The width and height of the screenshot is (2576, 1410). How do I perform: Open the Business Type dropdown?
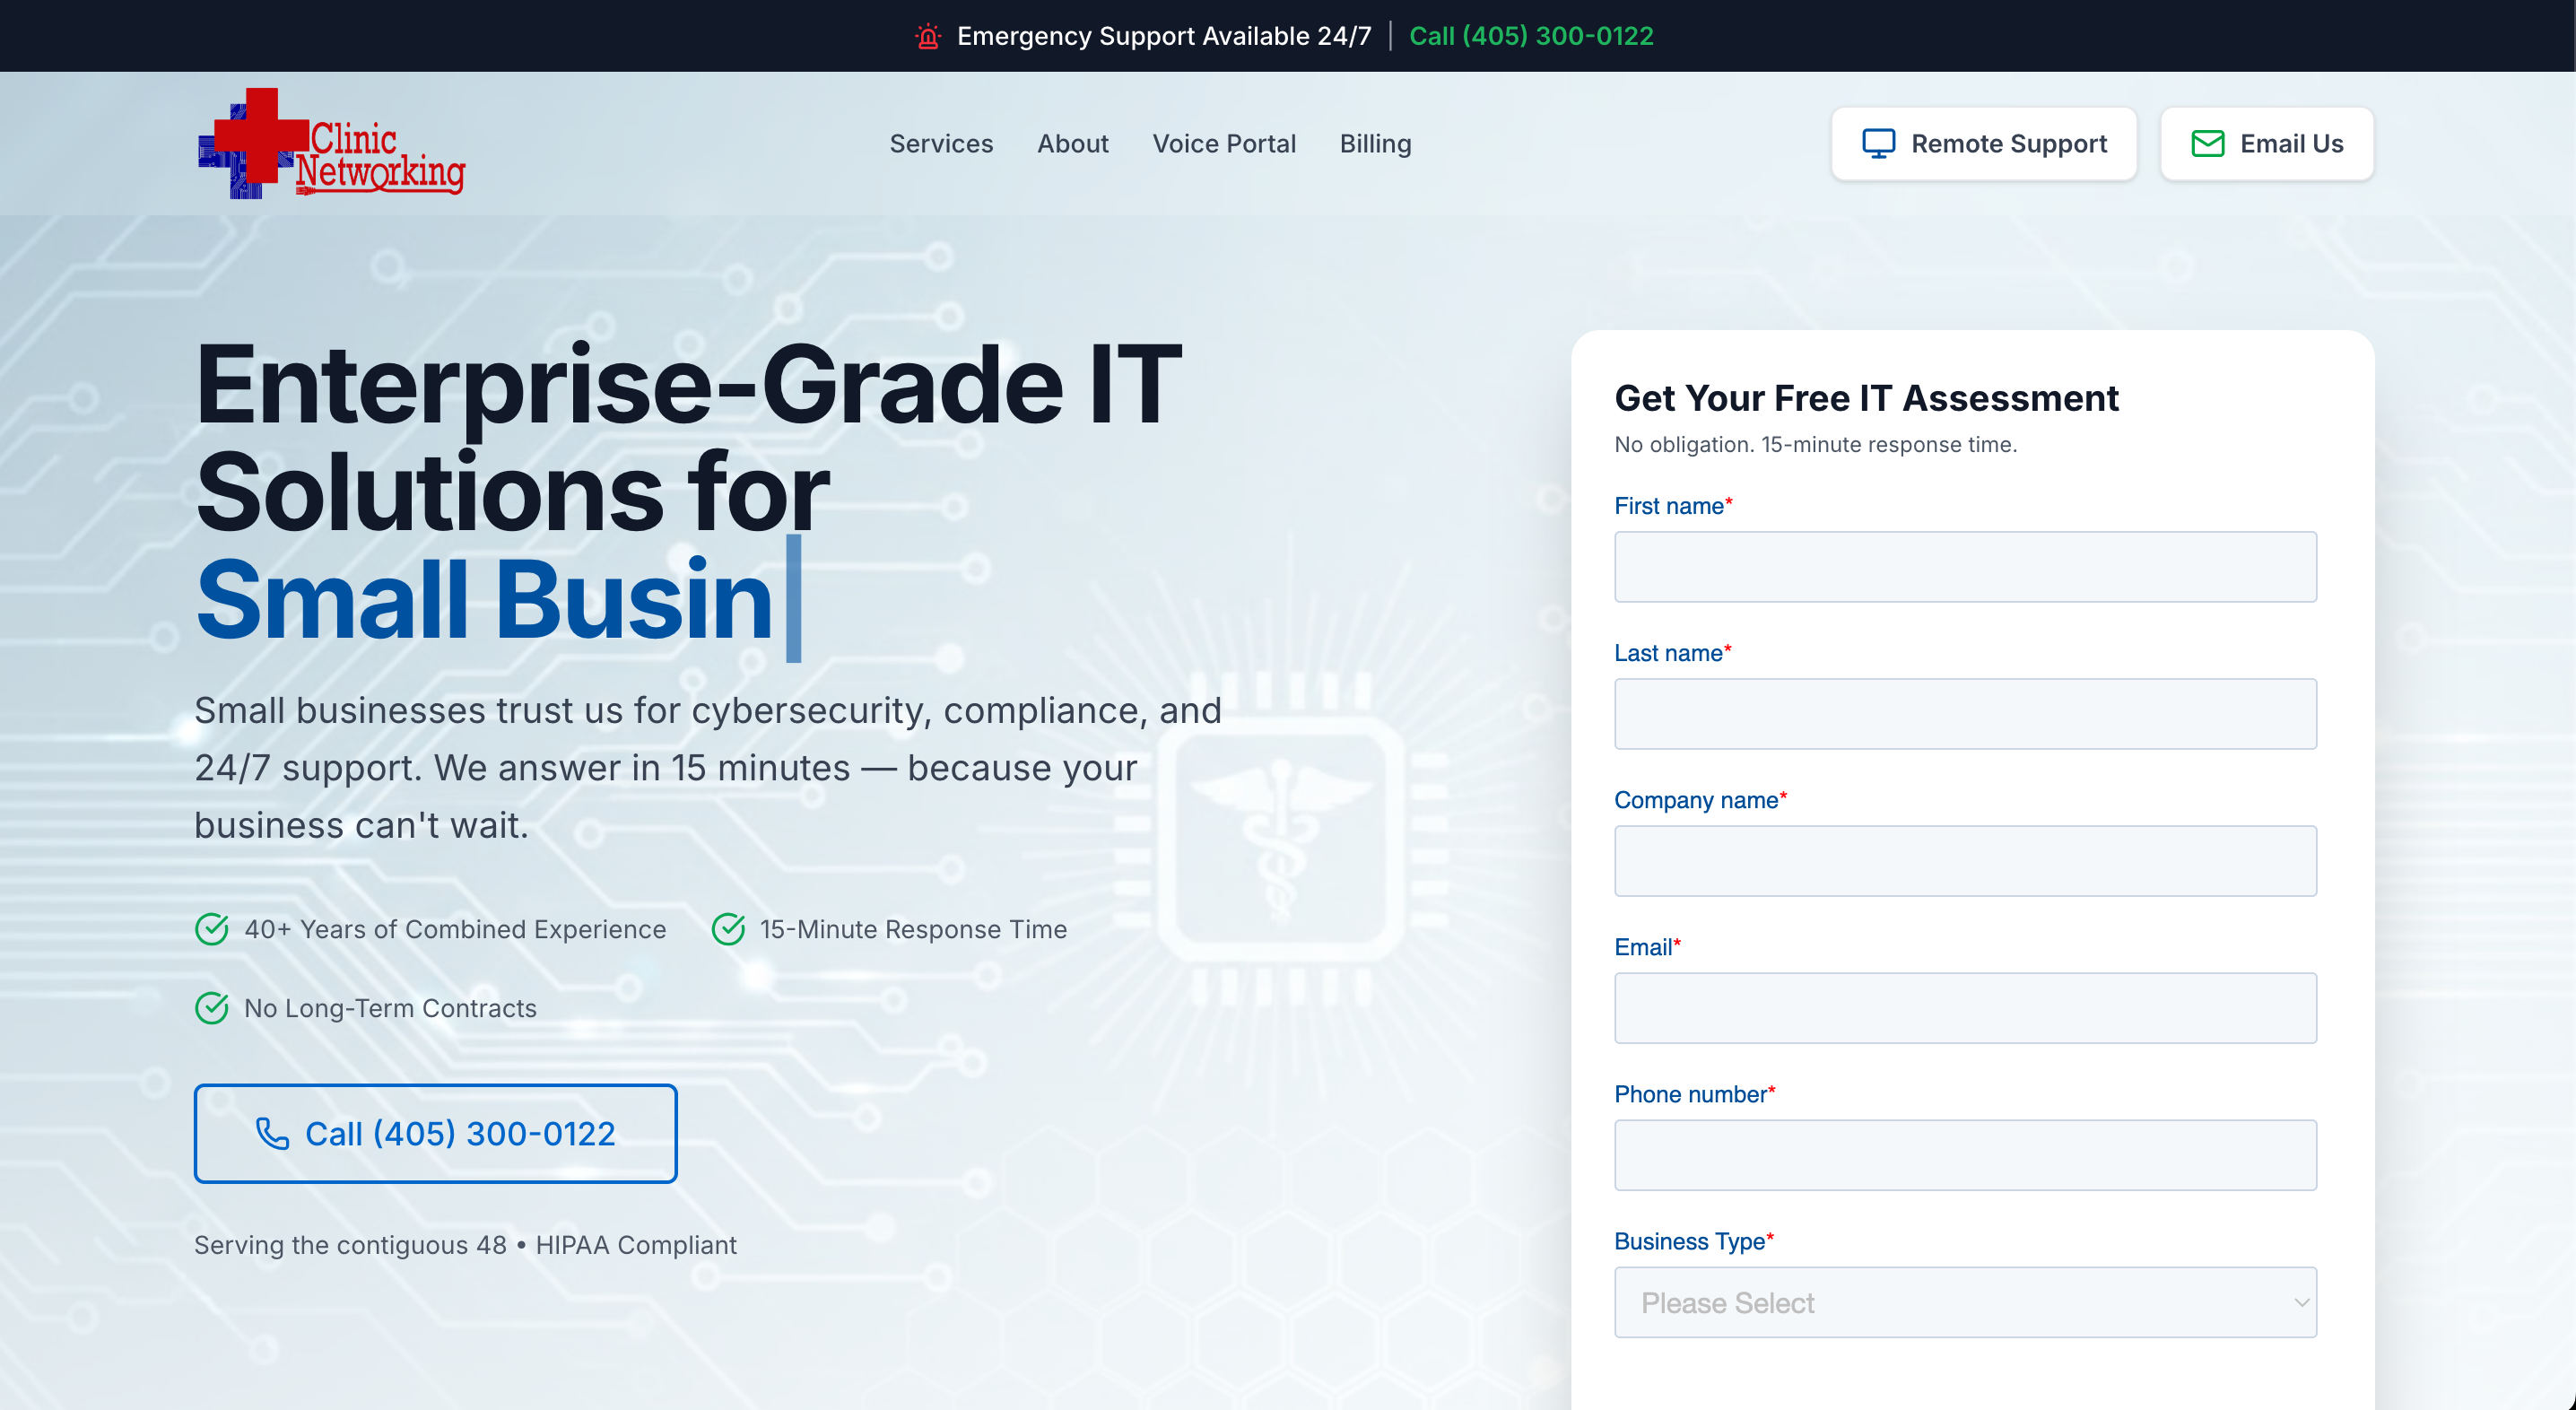[1963, 1302]
